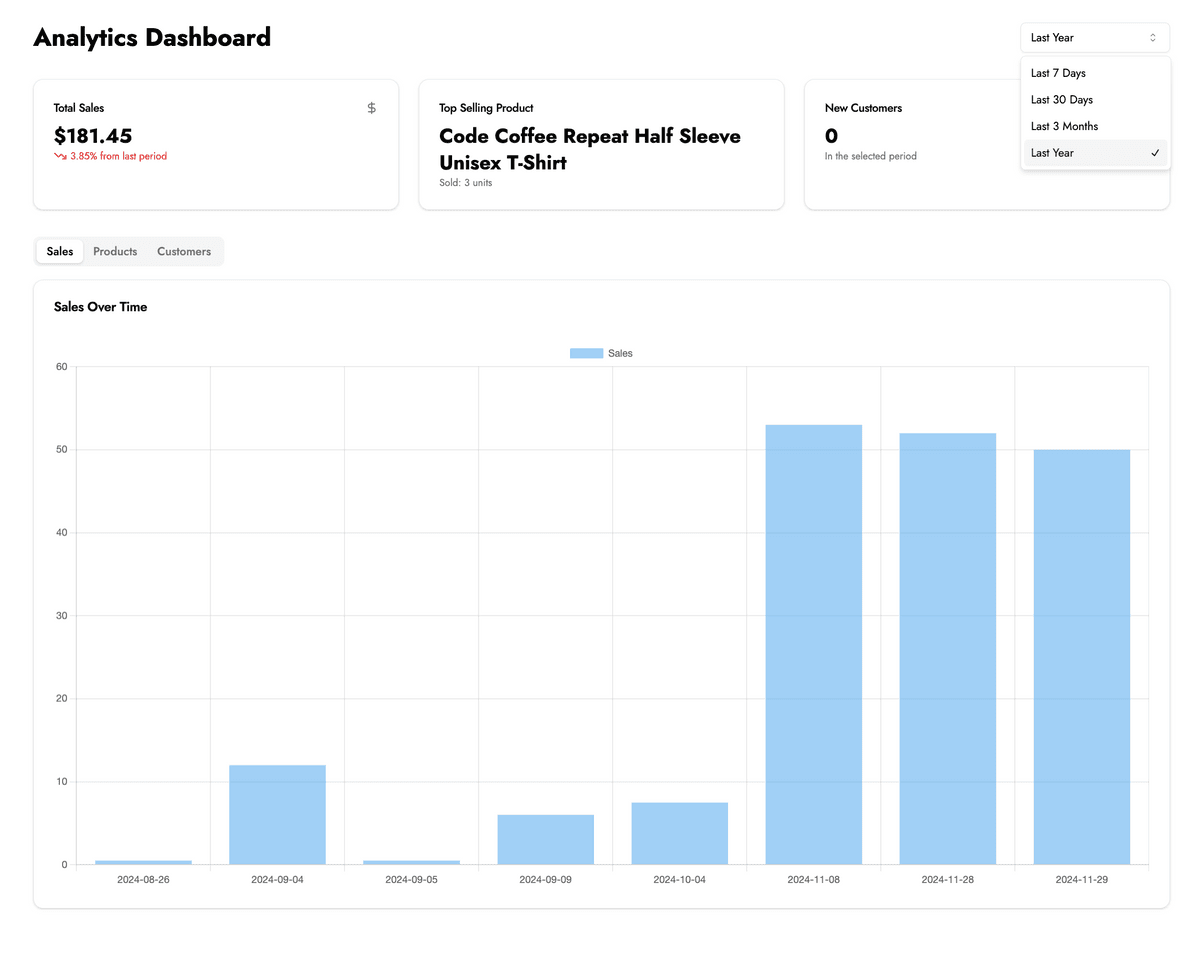
Task: Click the dollar sign icon in Total Sales
Action: [x=372, y=108]
